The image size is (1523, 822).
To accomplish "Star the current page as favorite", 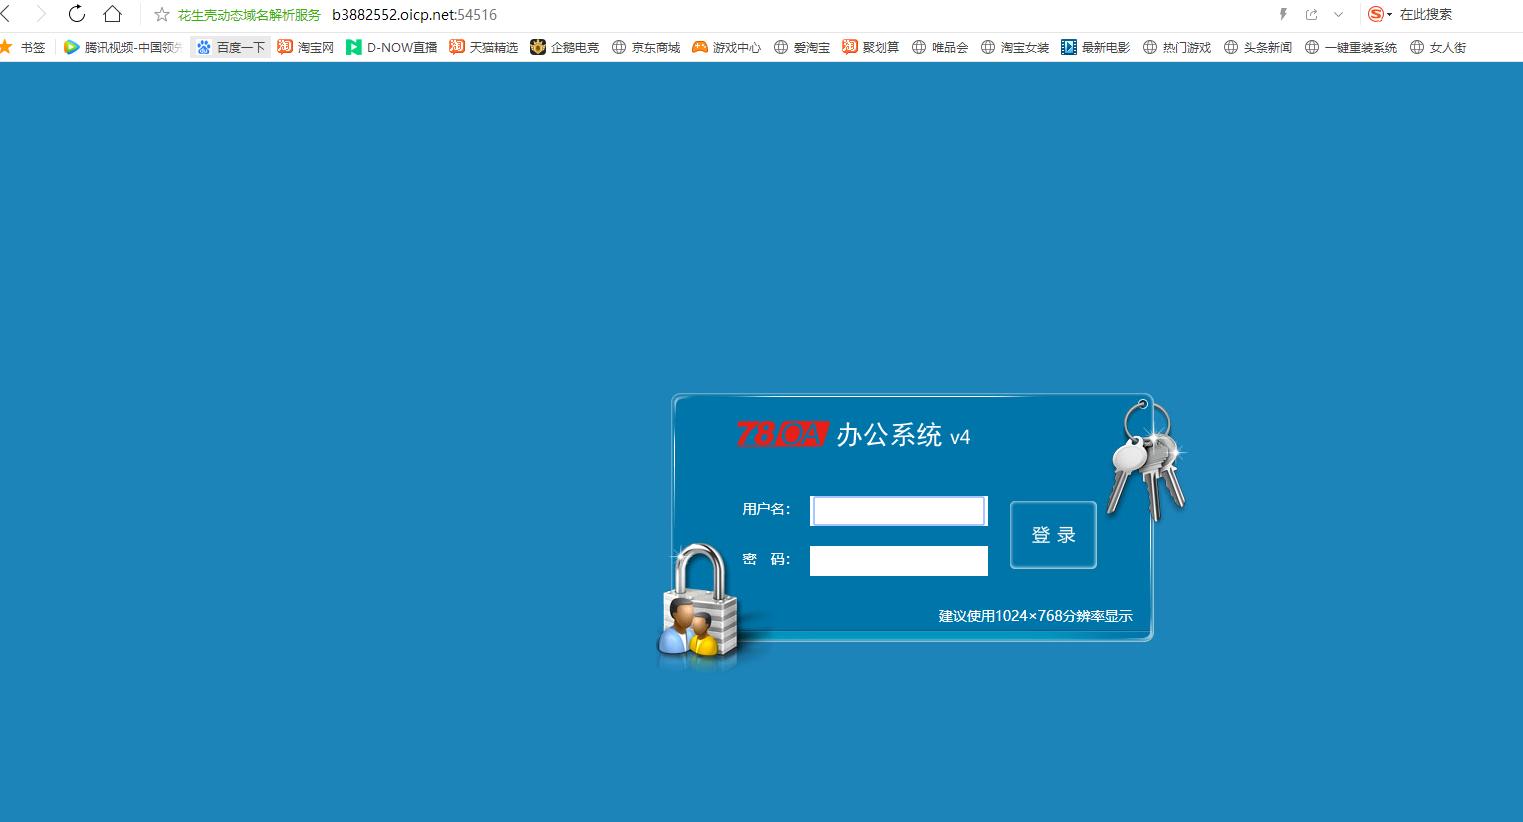I will (160, 14).
